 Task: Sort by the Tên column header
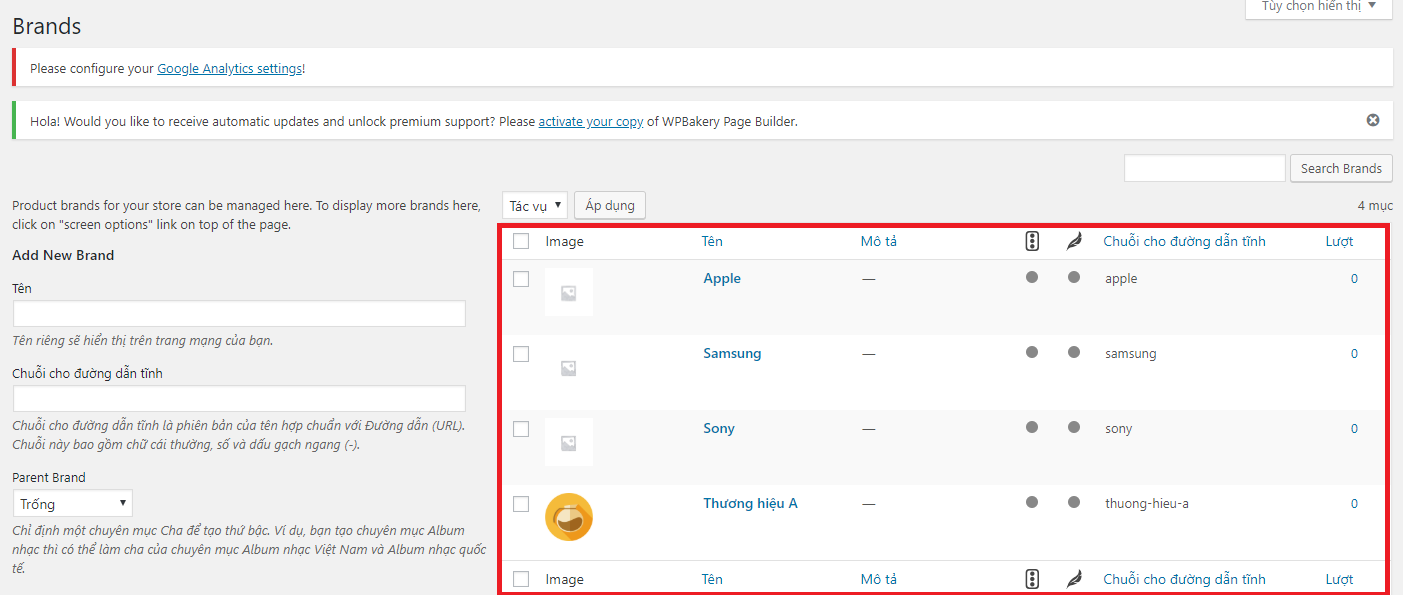[712, 241]
